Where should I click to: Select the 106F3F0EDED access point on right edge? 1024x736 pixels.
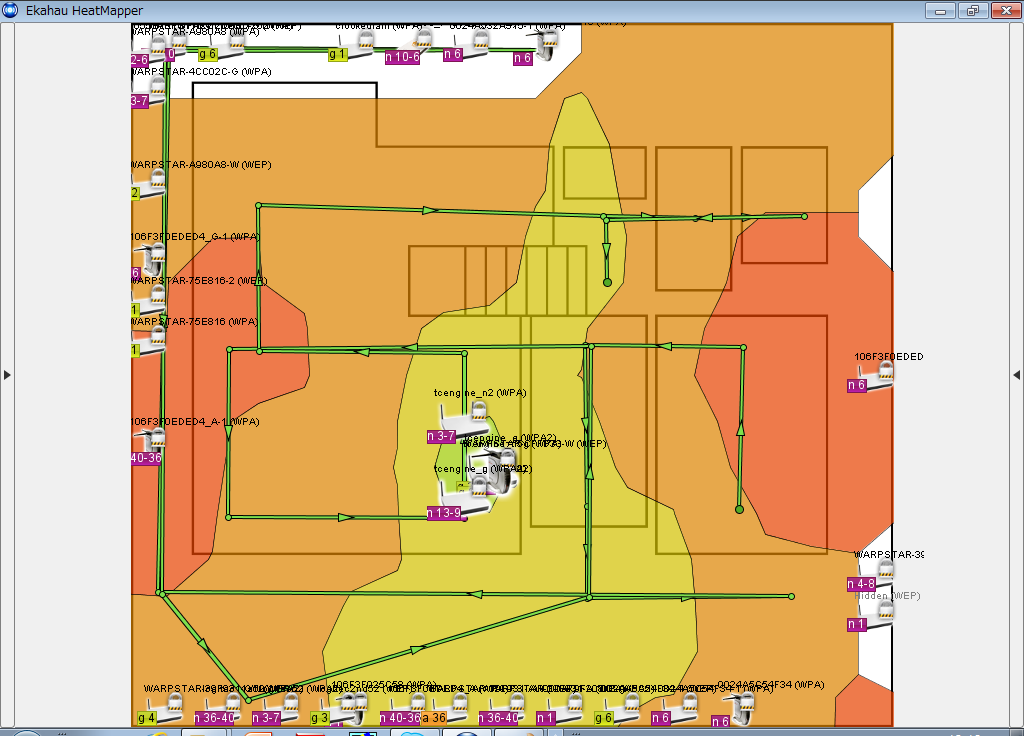pyautogui.click(x=880, y=376)
